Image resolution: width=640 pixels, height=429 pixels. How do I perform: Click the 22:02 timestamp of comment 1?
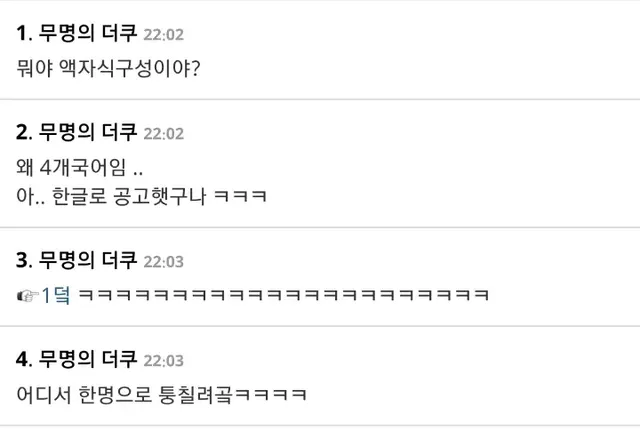164,35
